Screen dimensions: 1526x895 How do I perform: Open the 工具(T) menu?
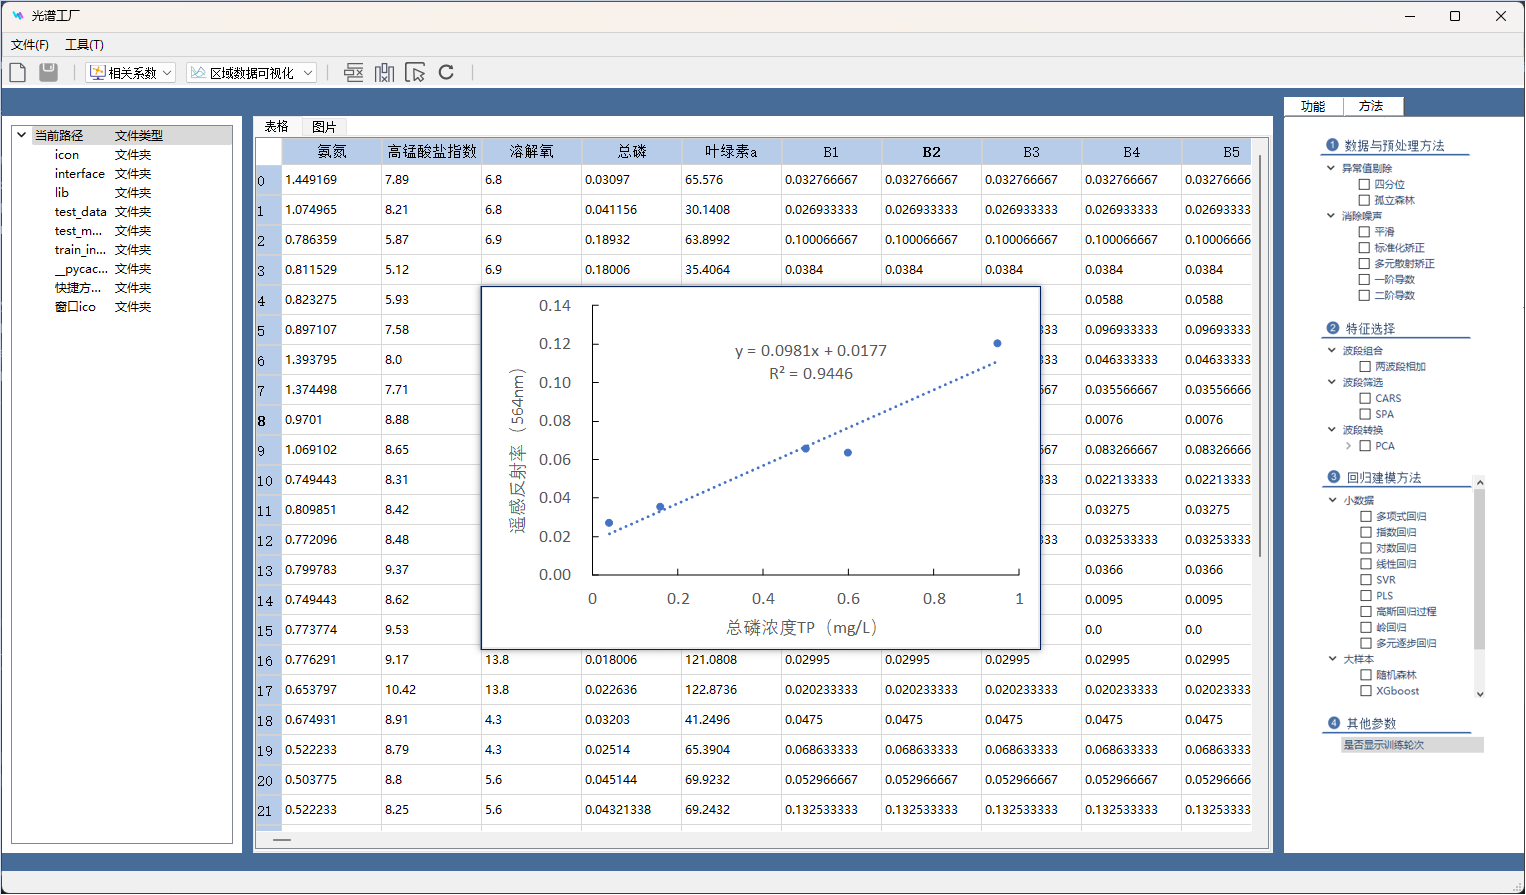84,45
